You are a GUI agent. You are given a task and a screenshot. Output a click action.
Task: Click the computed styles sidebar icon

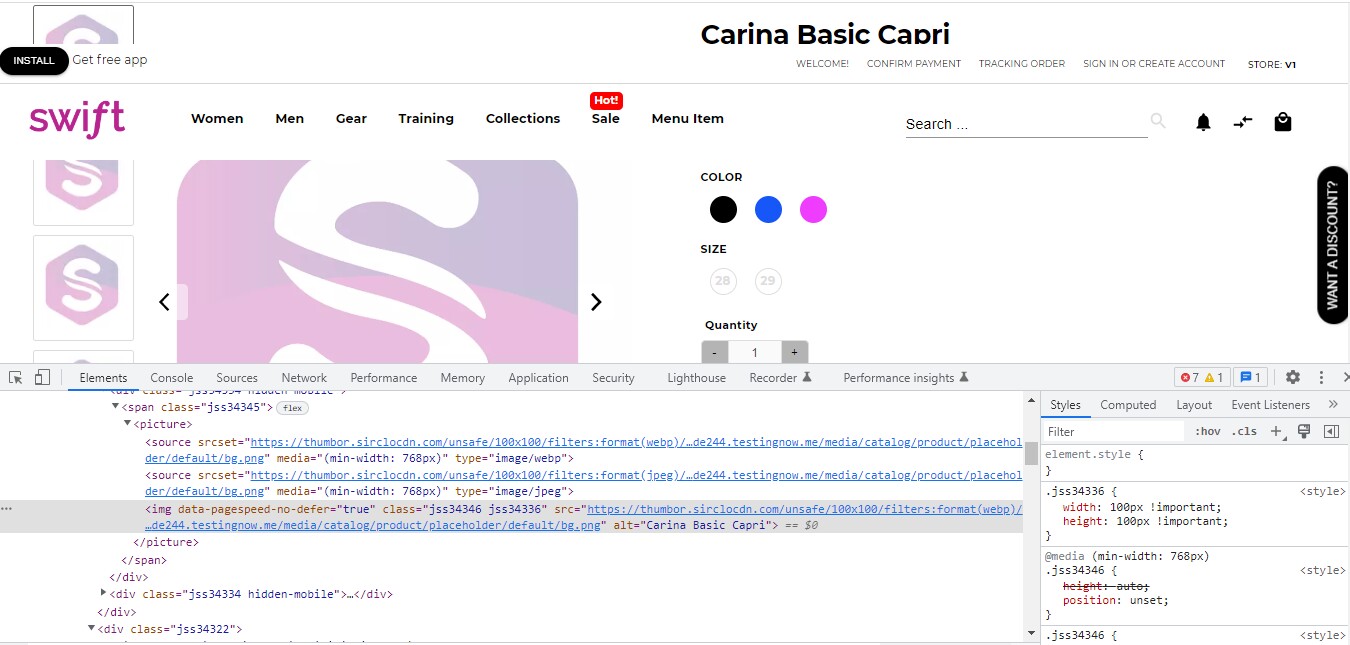[1329, 431]
